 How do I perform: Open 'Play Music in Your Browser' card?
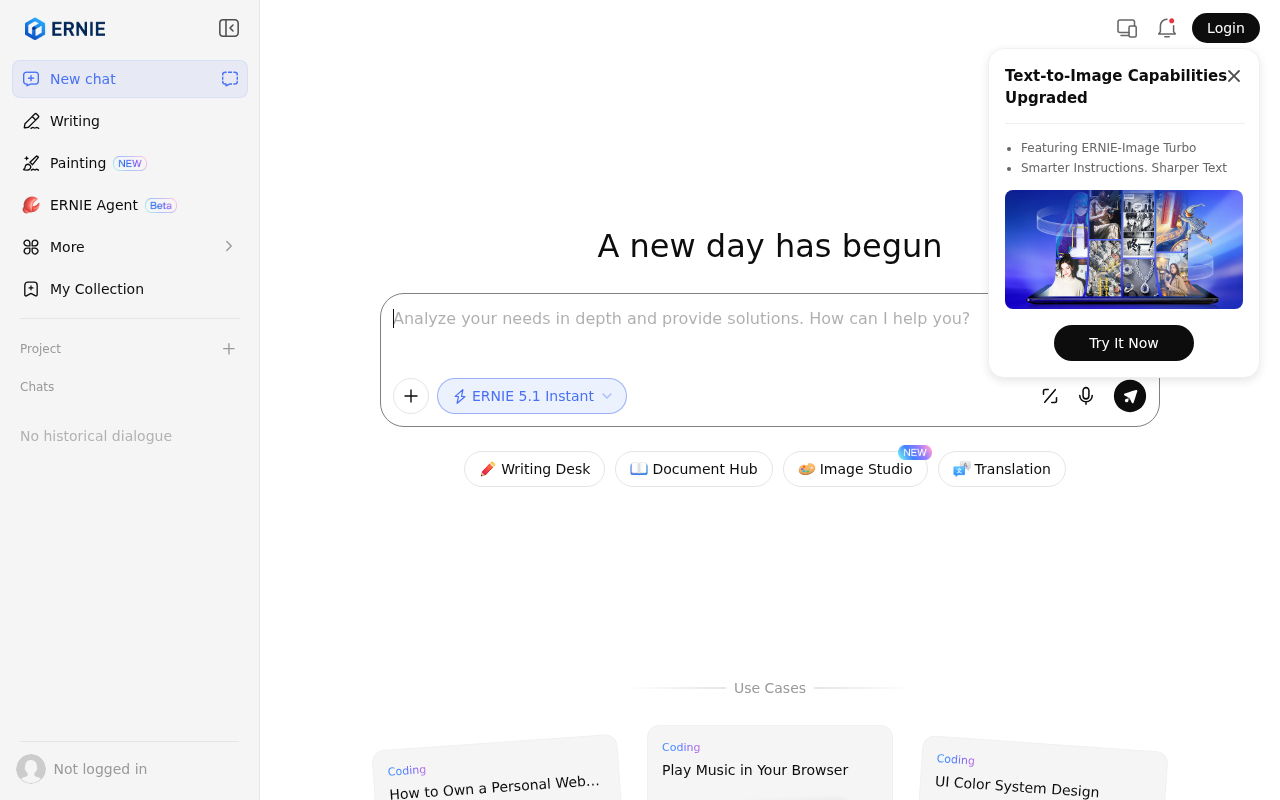tap(770, 762)
